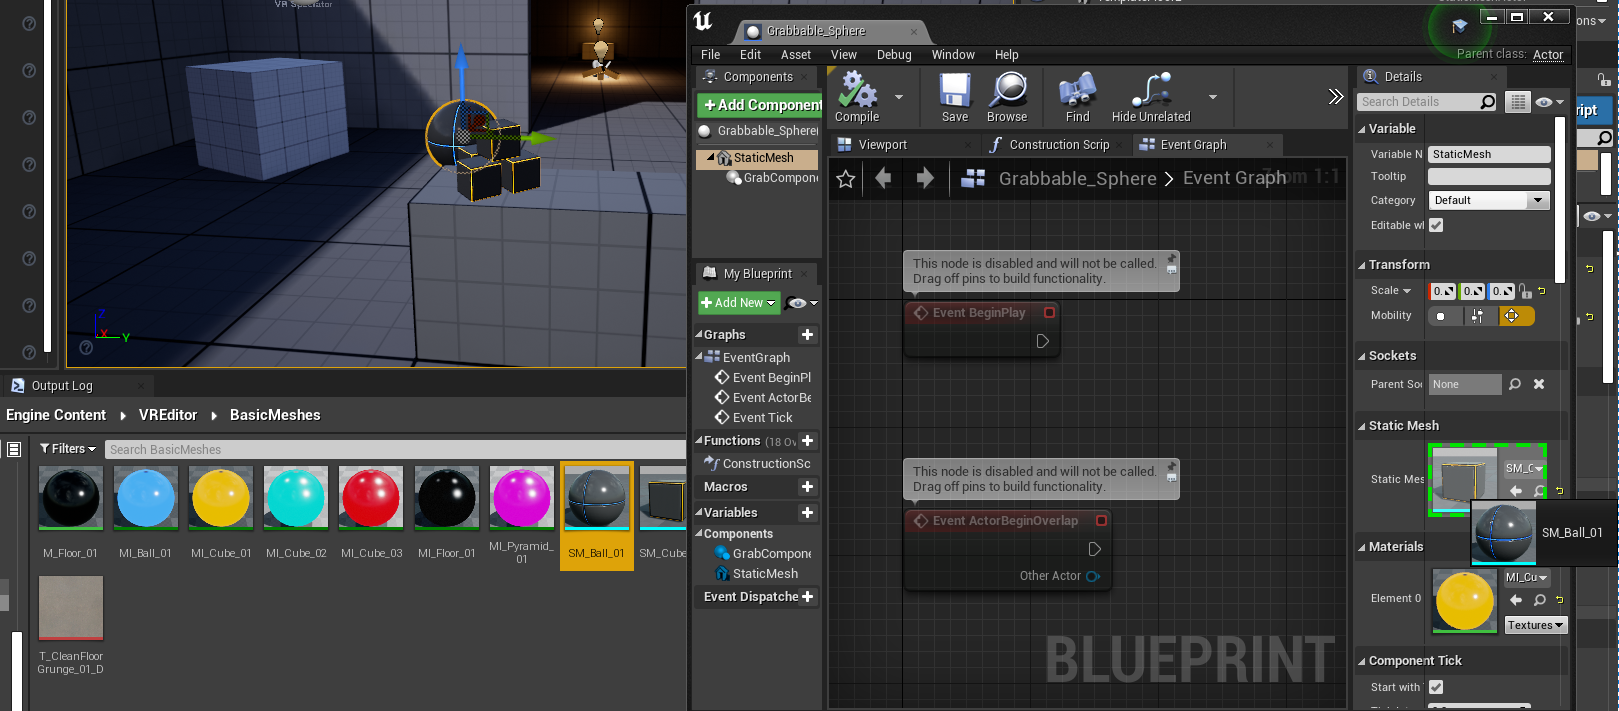Open the Category Default dropdown
Image resolution: width=1619 pixels, height=711 pixels.
(x=1488, y=200)
